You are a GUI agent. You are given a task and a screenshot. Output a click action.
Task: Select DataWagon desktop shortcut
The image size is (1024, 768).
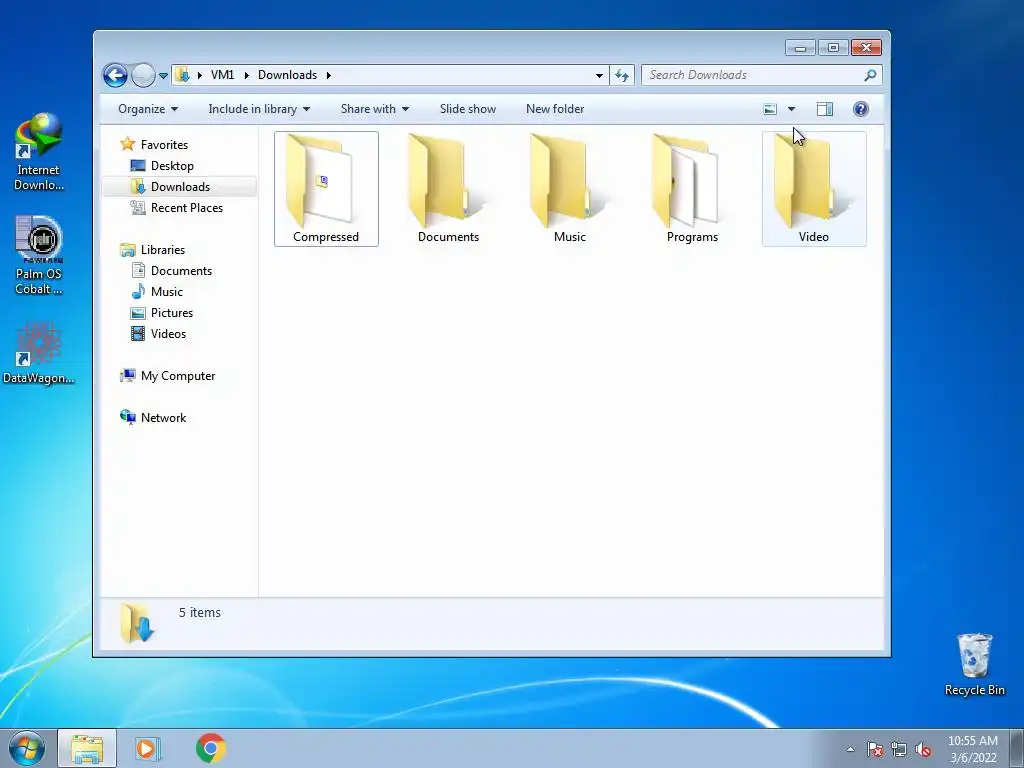tap(39, 353)
